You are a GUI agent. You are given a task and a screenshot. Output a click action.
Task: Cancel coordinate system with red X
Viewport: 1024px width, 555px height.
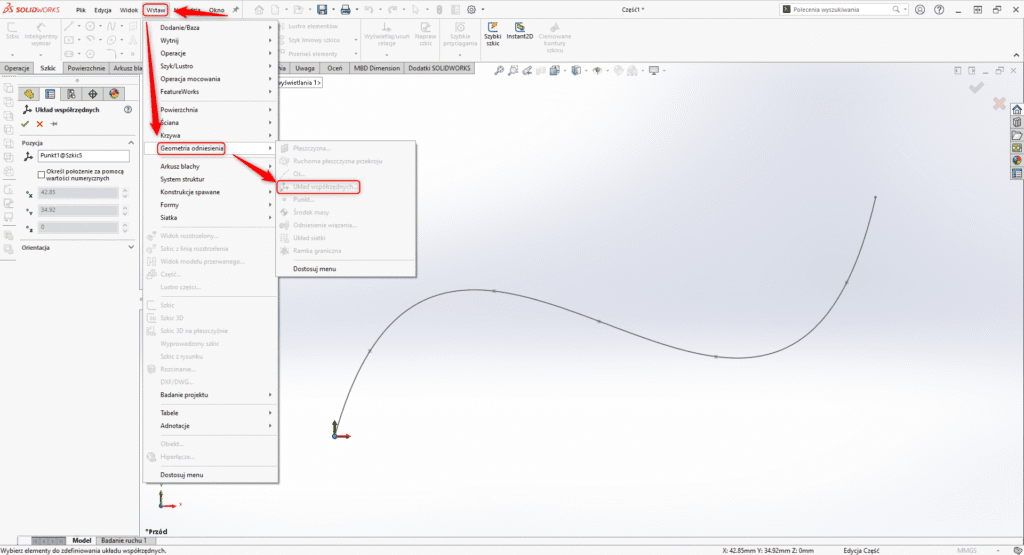pos(40,124)
